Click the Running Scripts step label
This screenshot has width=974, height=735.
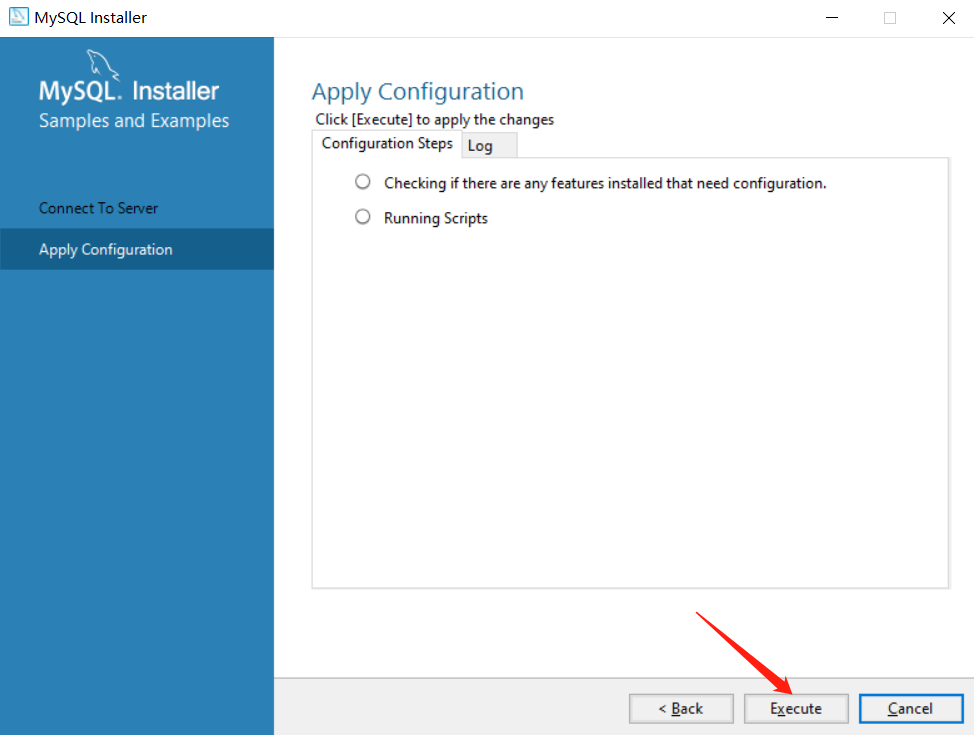(x=435, y=218)
